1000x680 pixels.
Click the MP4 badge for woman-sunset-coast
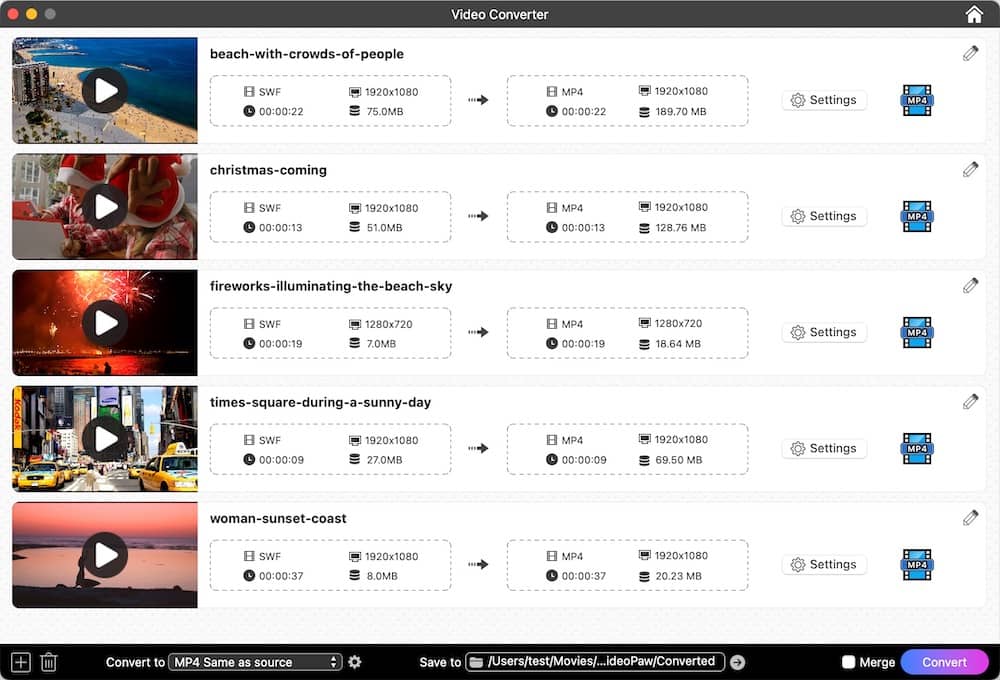tap(916, 564)
